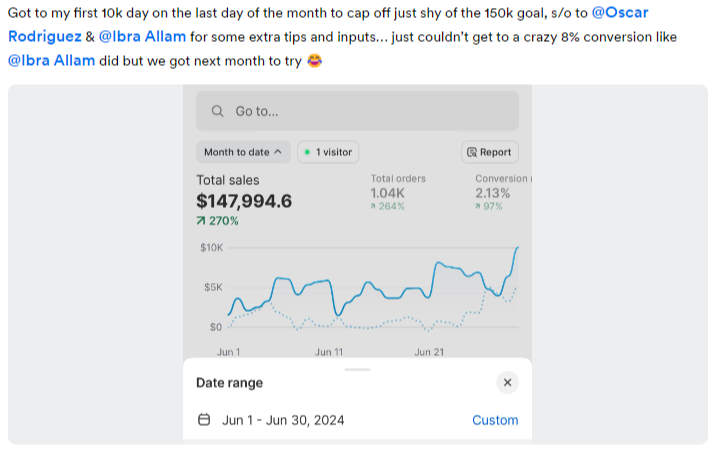Grab the drag handle above Date range
The image size is (714, 451).
(x=357, y=369)
